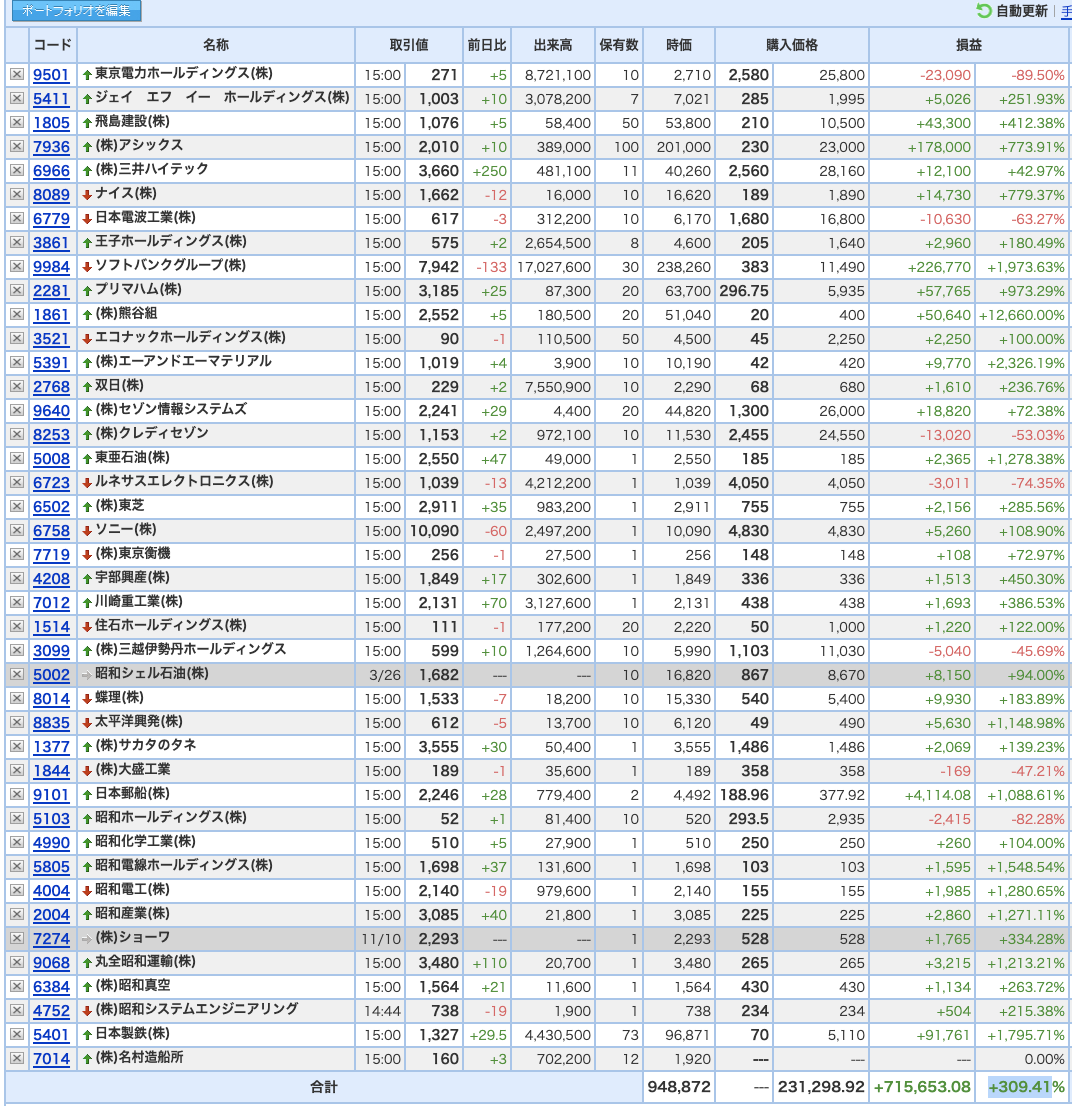Click the X icon for code 2768
Screen dimensions: 1072x1106
tap(17, 387)
